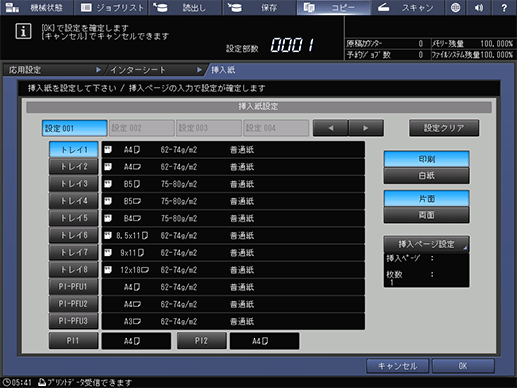Select トレイ2 as insert paper tray
517x388 pixels.
tap(74, 167)
